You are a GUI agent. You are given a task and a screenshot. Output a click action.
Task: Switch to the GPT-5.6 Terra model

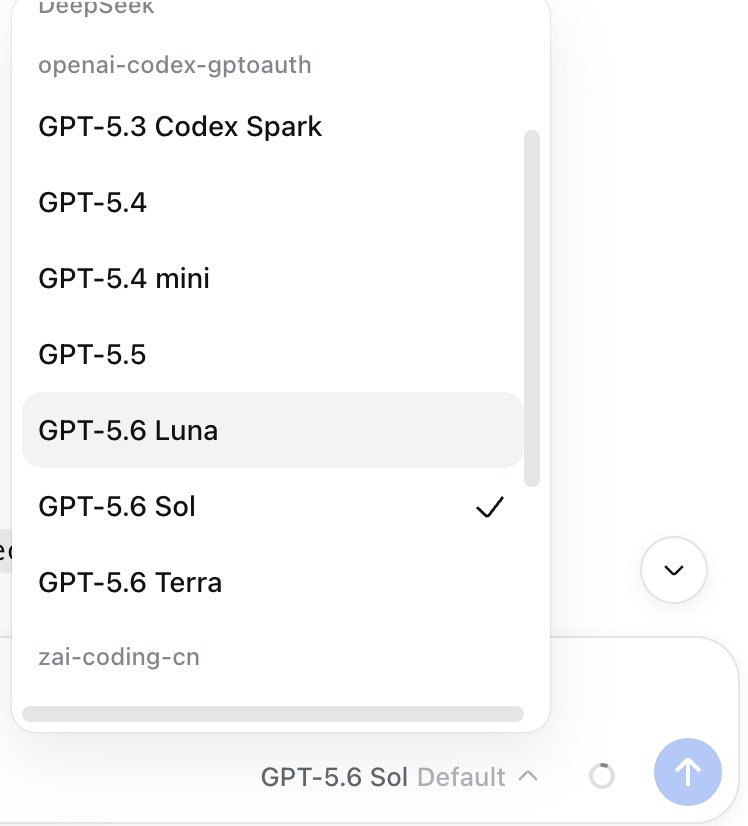pyautogui.click(x=273, y=582)
